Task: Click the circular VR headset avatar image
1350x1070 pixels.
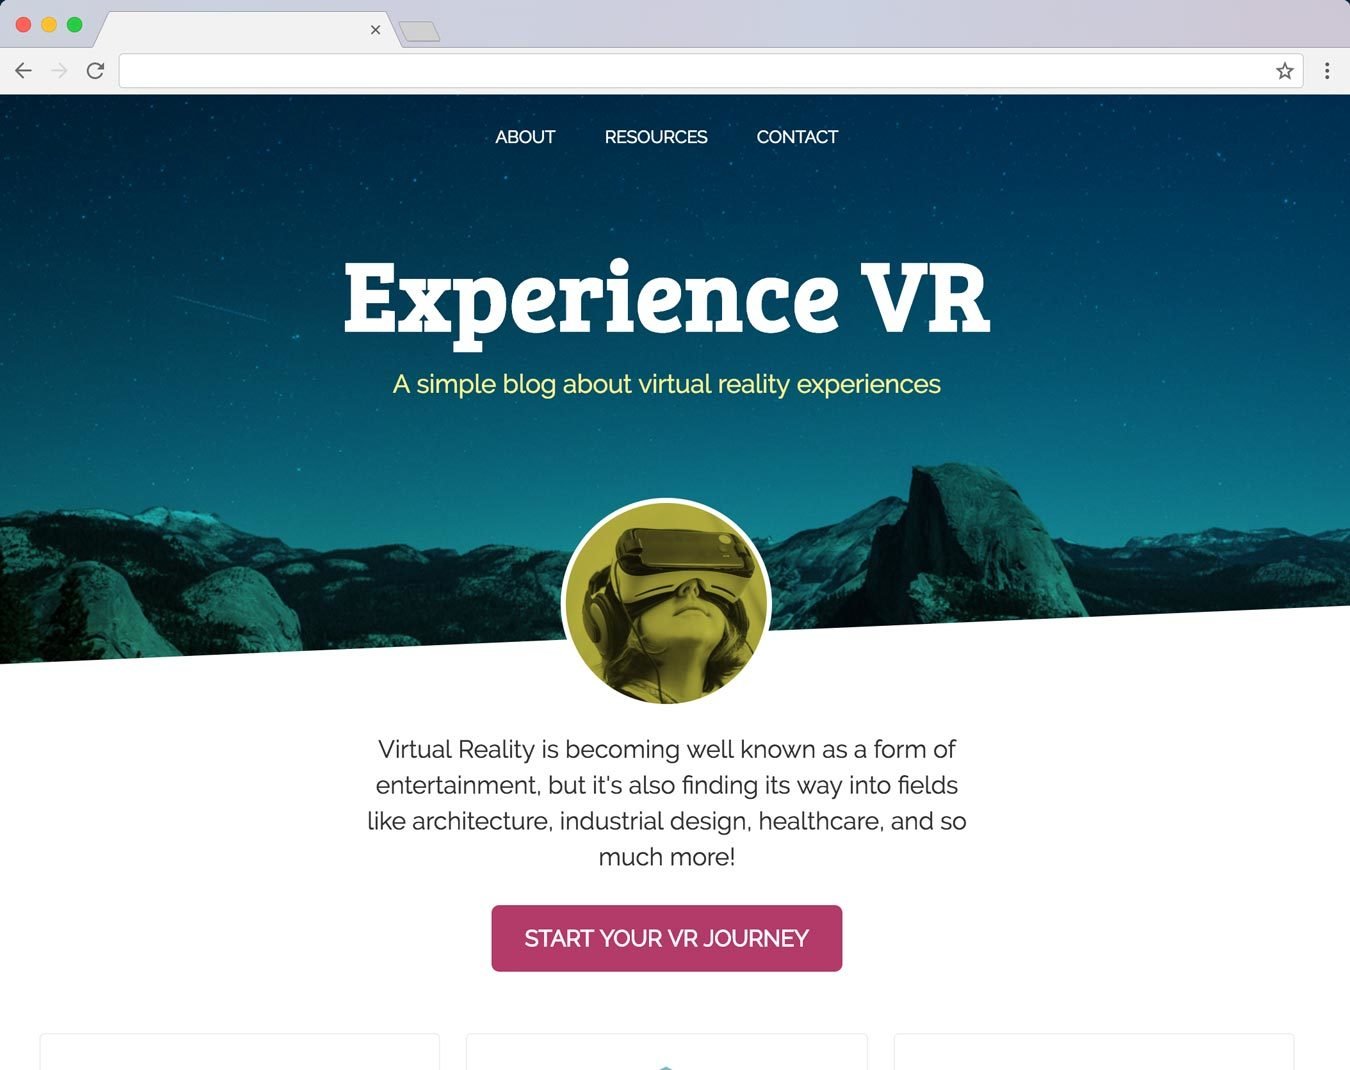Action: click(667, 602)
